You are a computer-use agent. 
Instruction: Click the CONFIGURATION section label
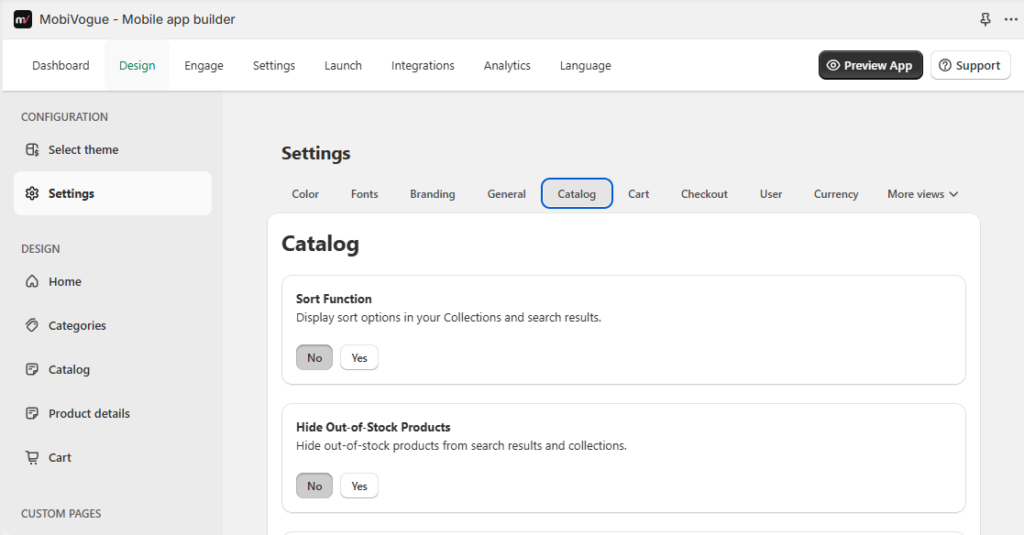point(64,117)
